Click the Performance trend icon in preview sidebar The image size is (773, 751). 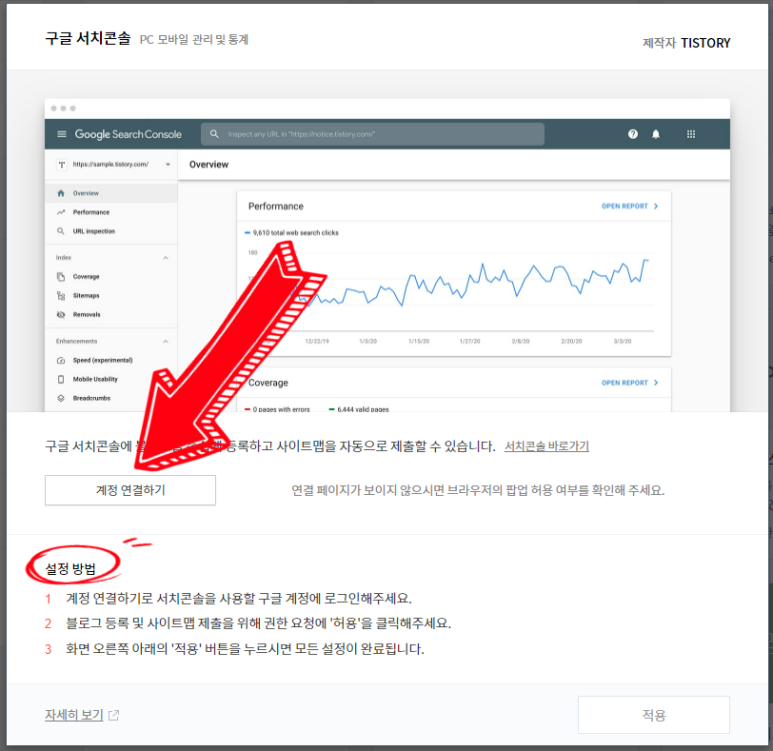(61, 213)
